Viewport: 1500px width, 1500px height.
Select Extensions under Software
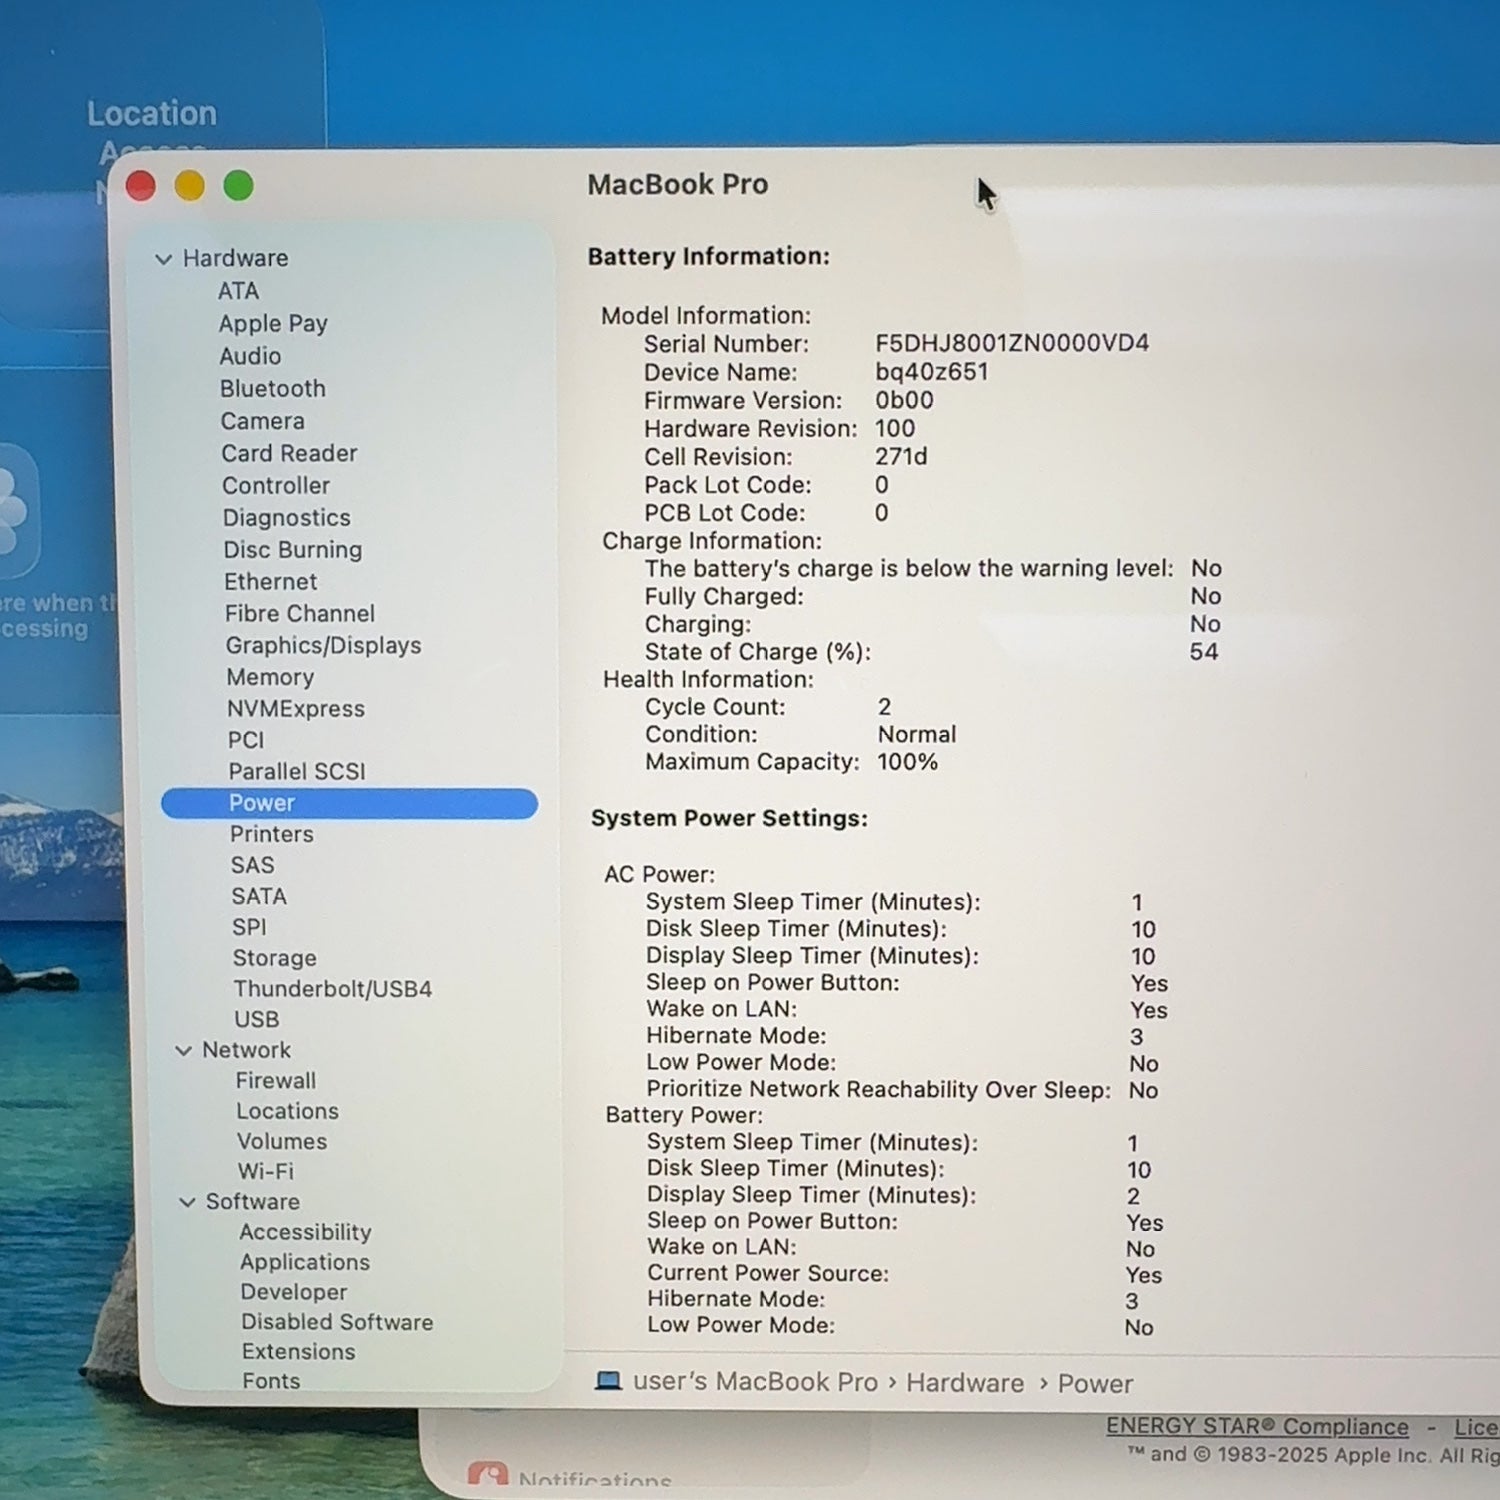pyautogui.click(x=299, y=1352)
